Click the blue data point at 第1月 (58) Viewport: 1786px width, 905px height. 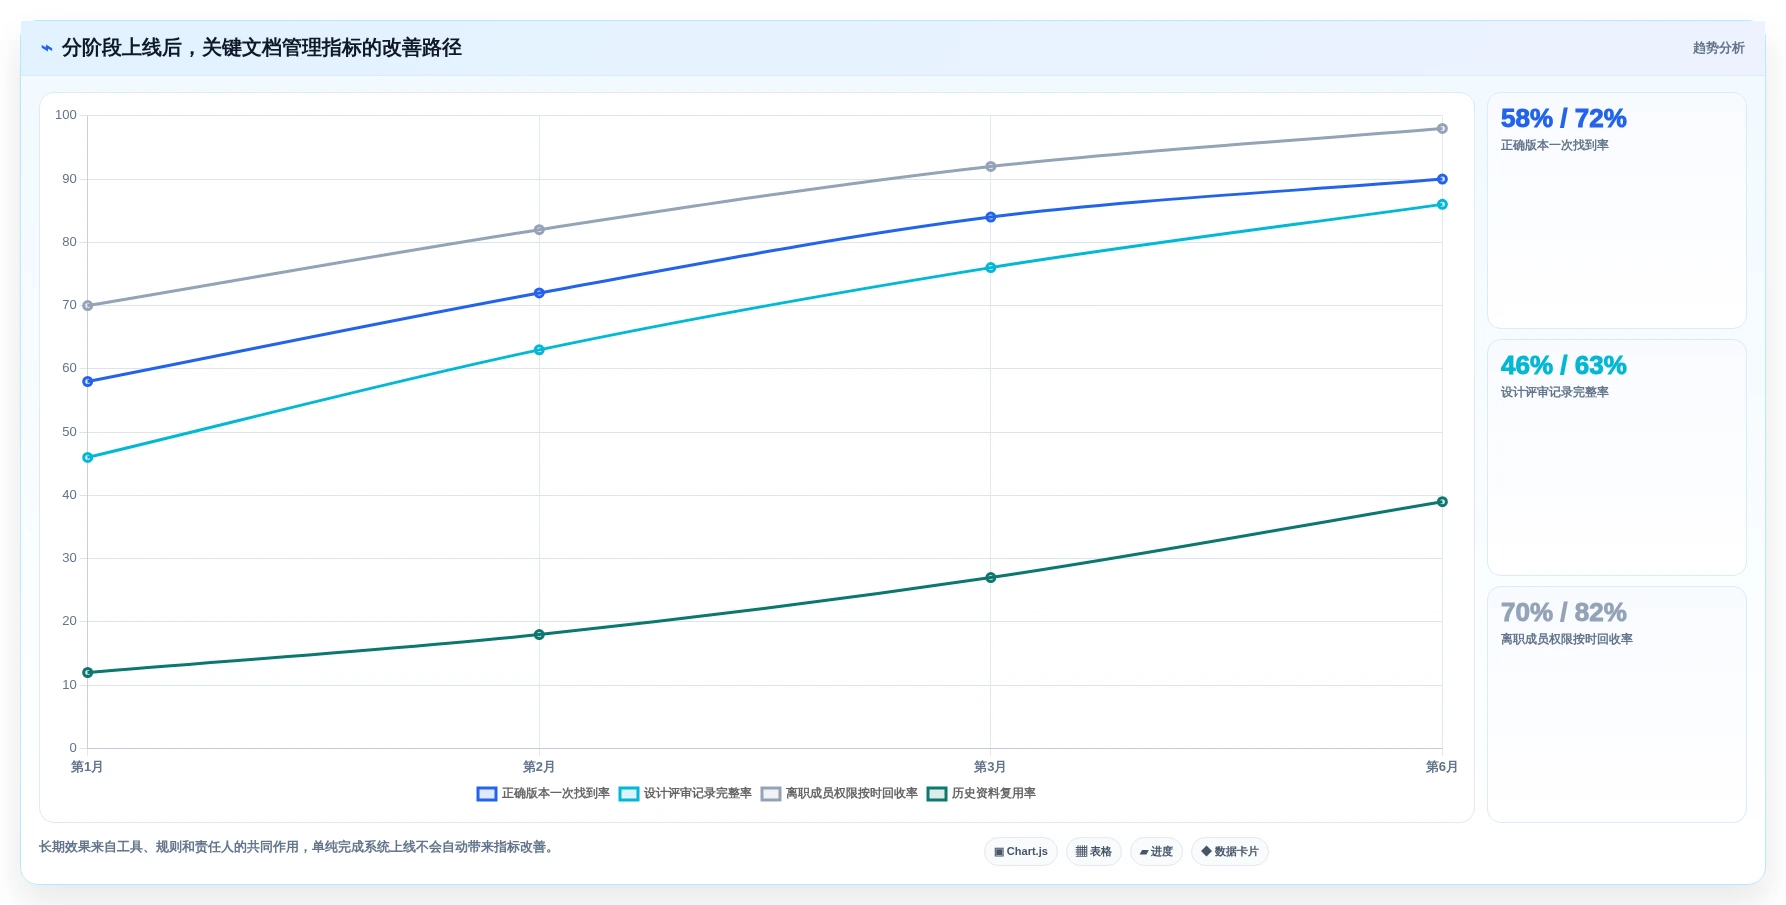tap(88, 382)
